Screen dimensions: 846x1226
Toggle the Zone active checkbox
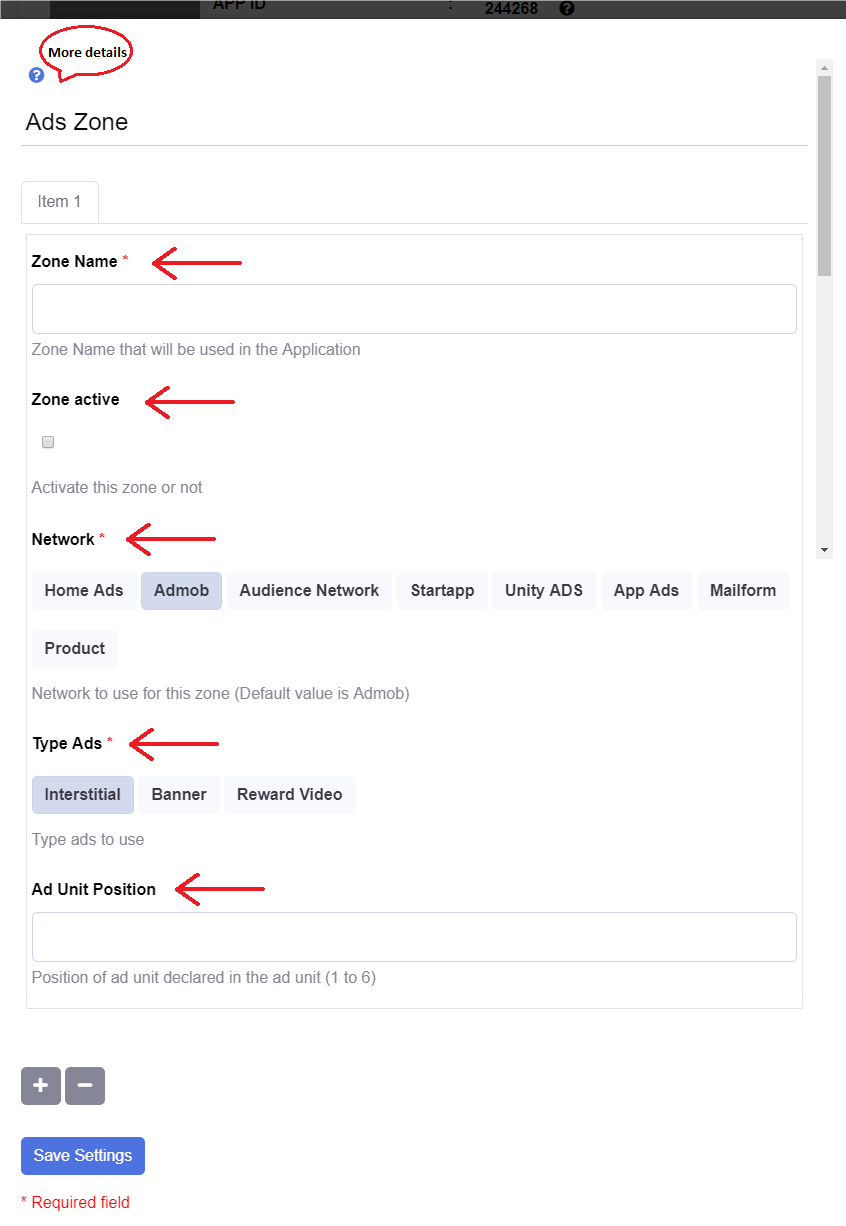click(48, 442)
